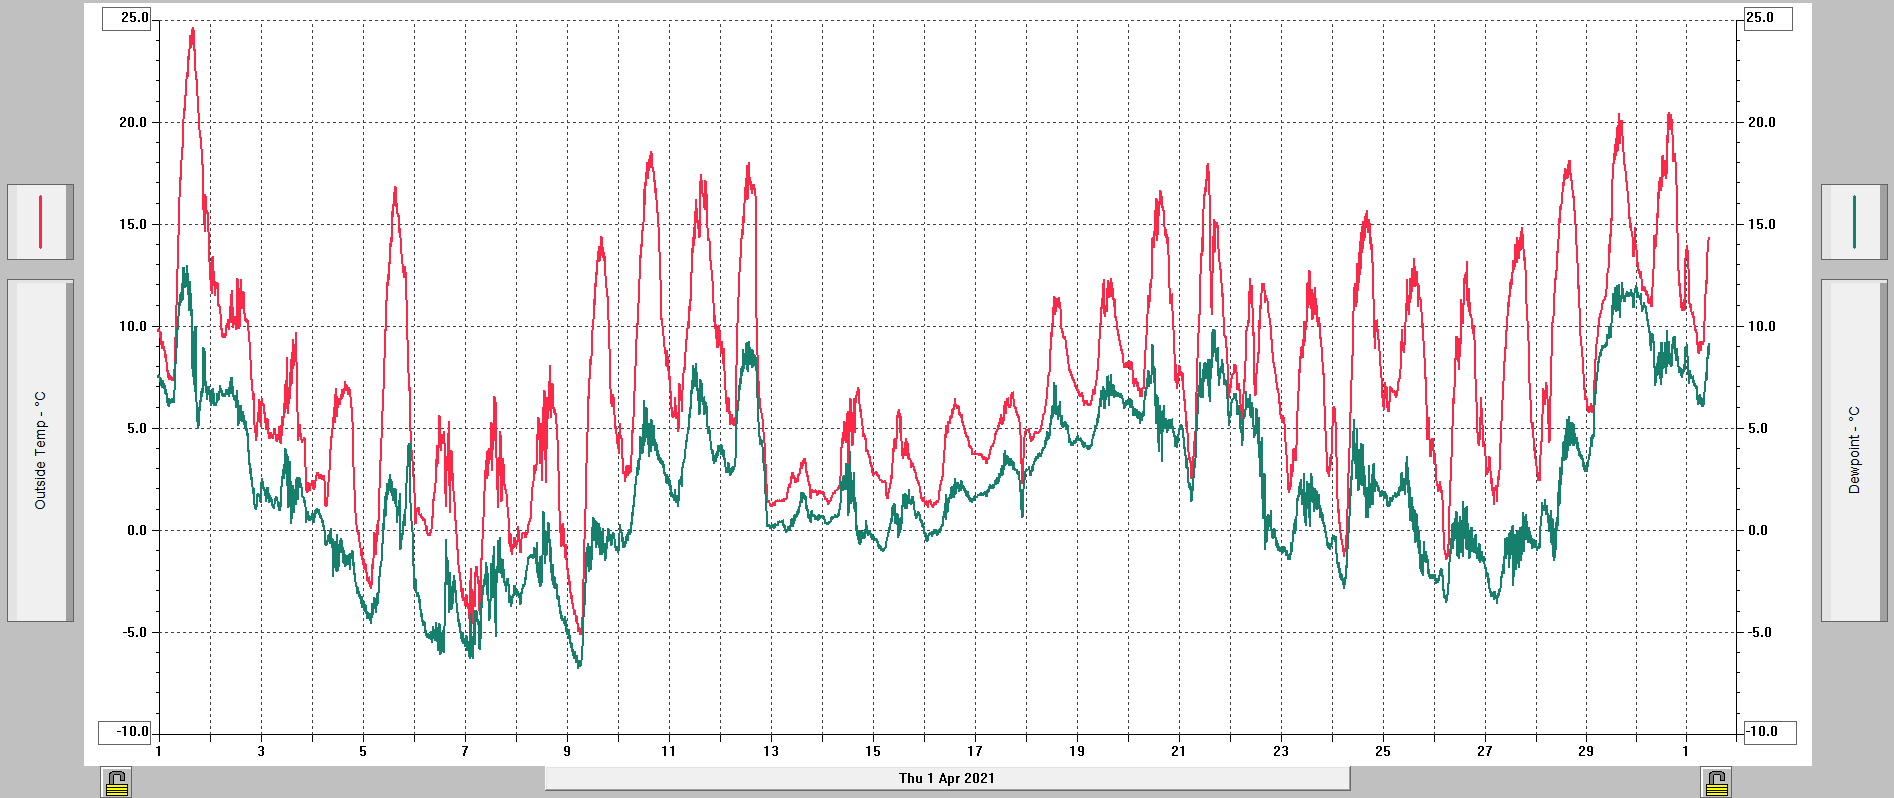Click the Outside Temp - °C axis button
Screen dimensions: 1894x798
tap(40, 450)
